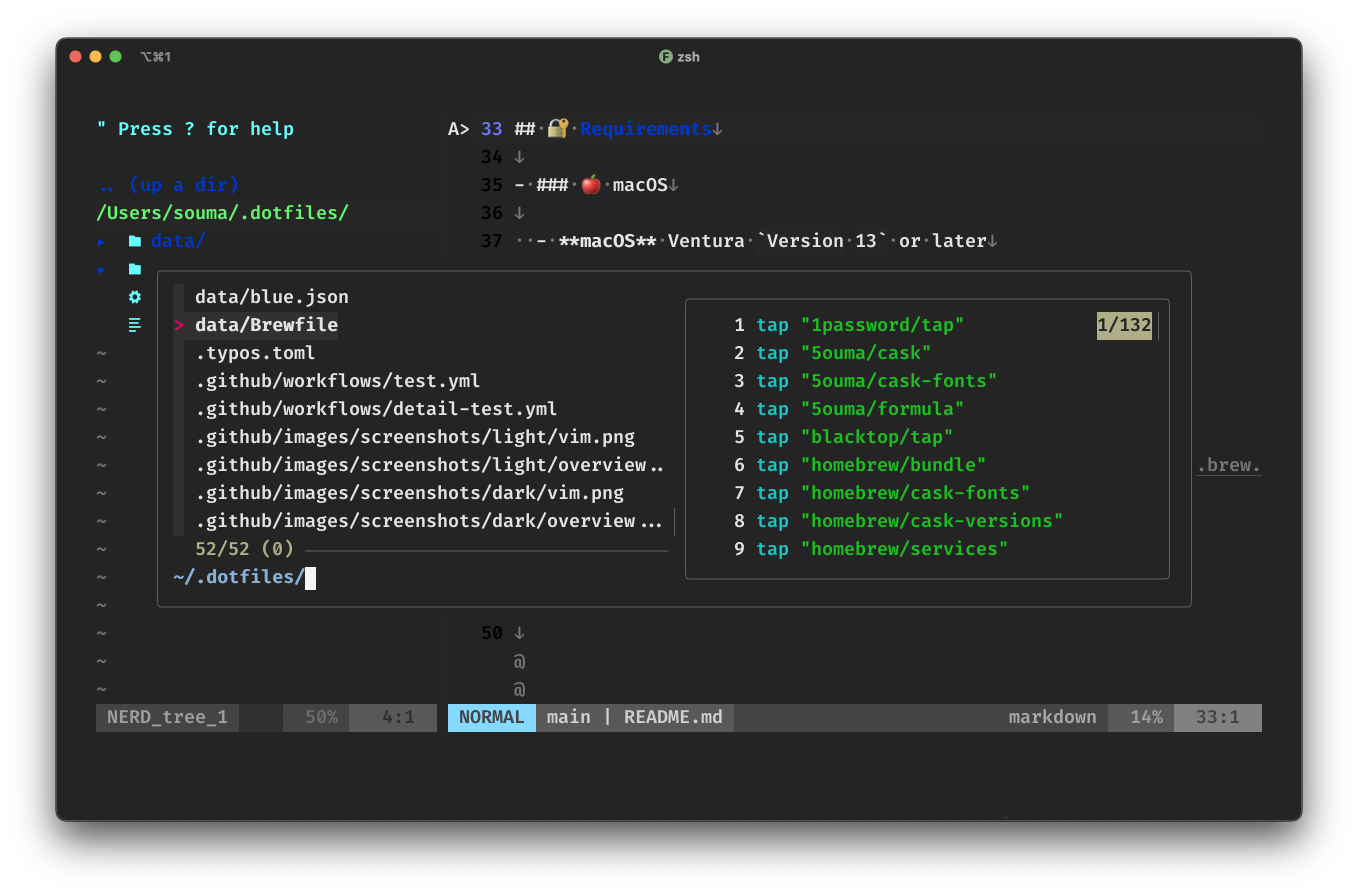The height and width of the screenshot is (895, 1358).
Task: Click the data/ folder icon in tree
Action: click(134, 241)
